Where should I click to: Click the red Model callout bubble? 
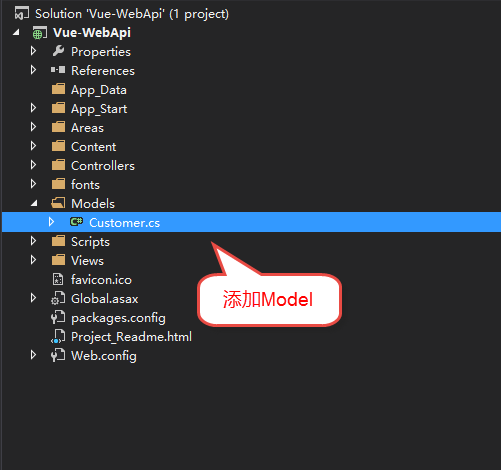[x=269, y=299]
